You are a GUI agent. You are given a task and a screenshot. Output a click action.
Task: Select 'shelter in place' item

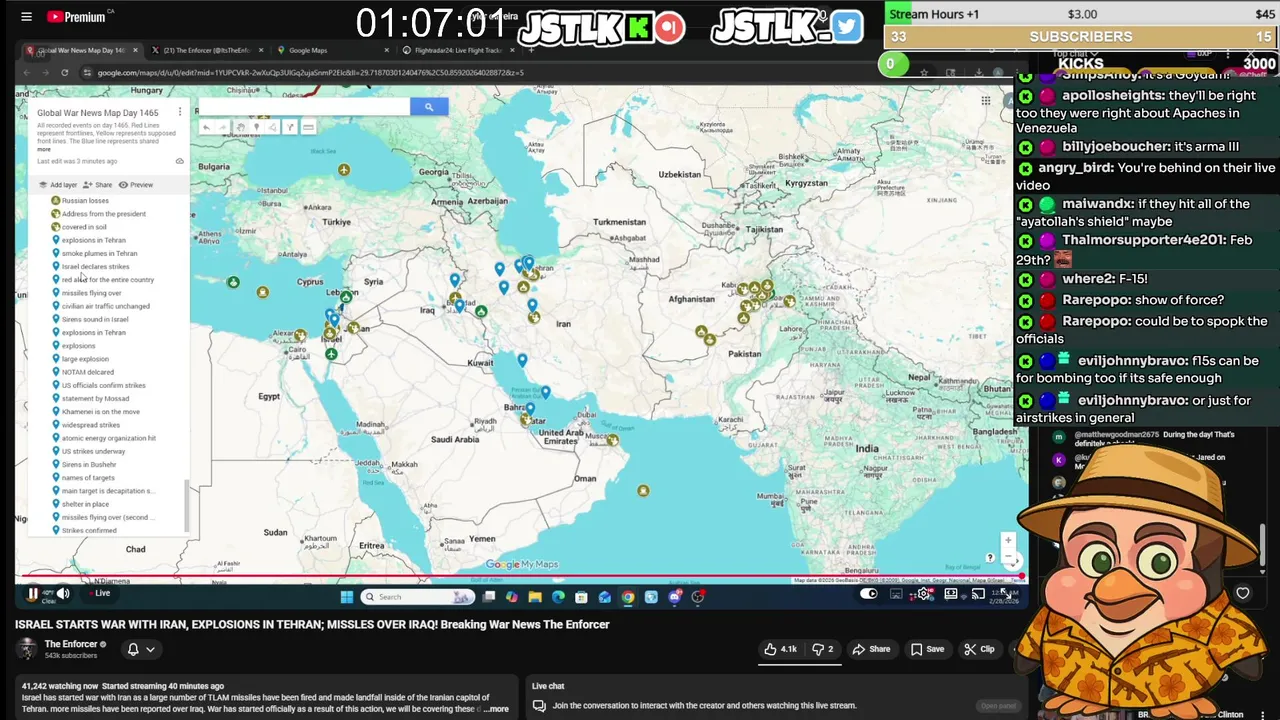85,504
